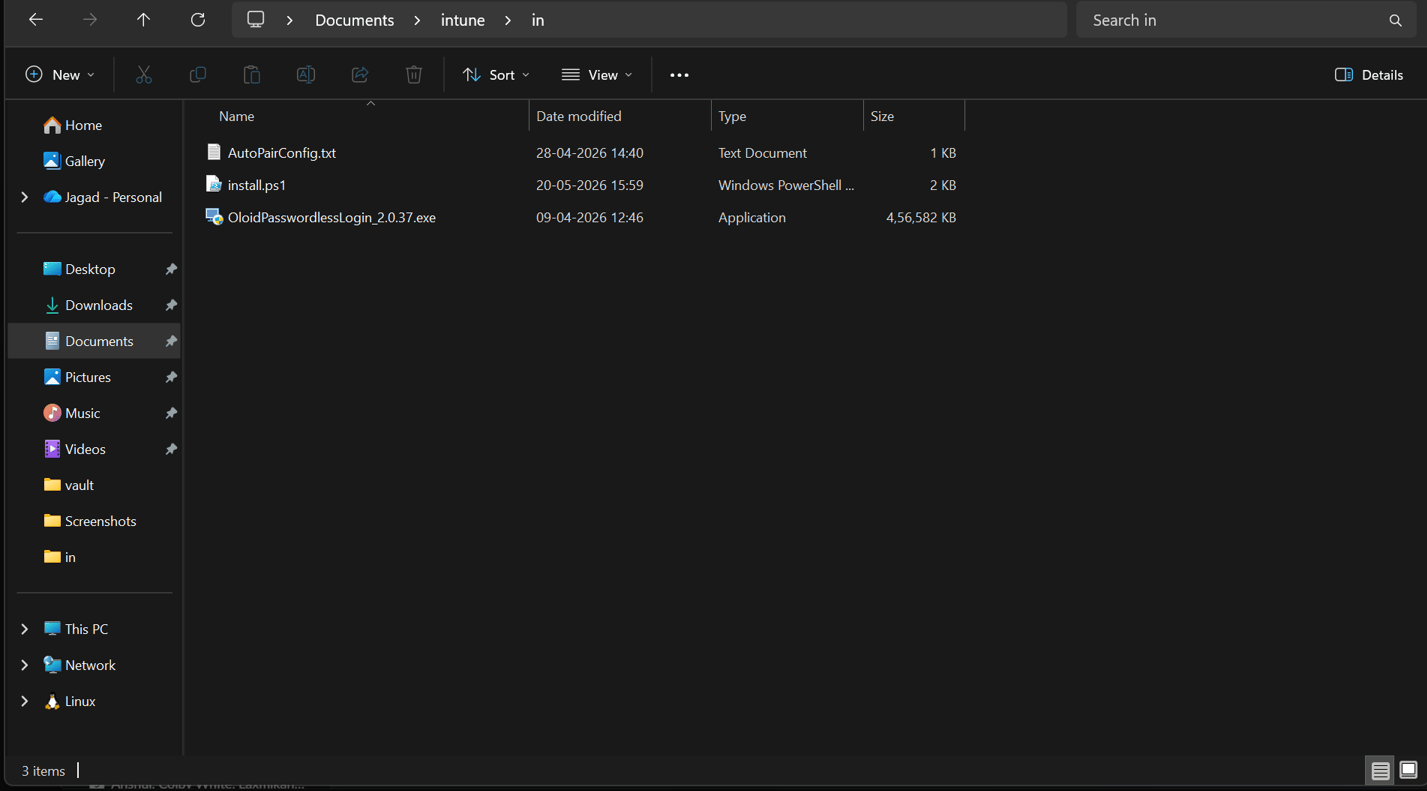1427x791 pixels.
Task: Expand the Jagad - Personal tree node
Action: [25, 197]
